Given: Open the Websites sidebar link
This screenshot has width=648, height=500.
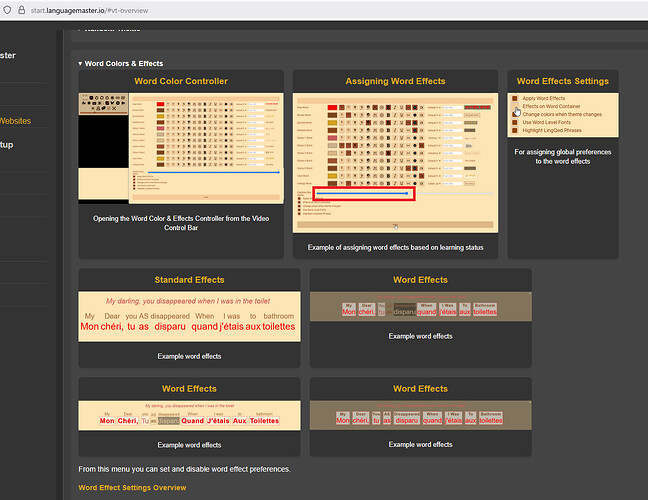Looking at the screenshot, I should (16, 121).
